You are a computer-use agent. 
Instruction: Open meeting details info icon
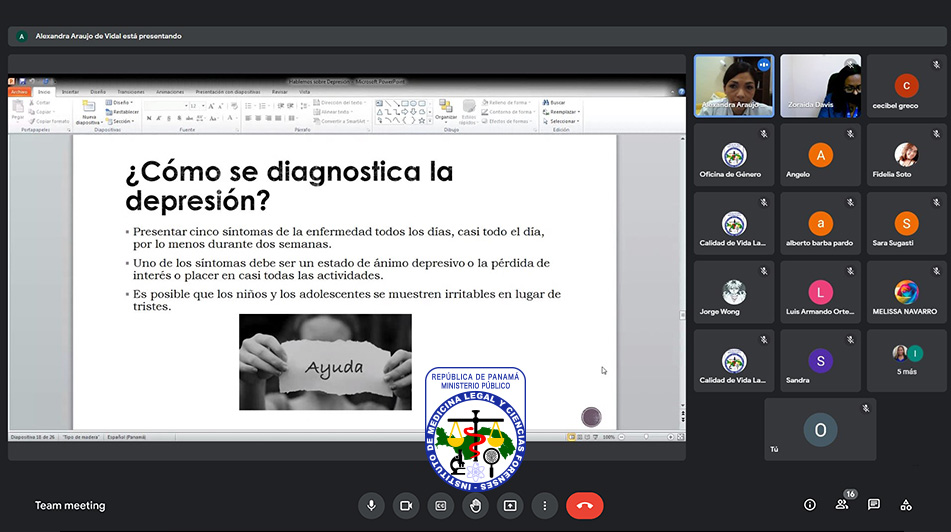click(810, 505)
